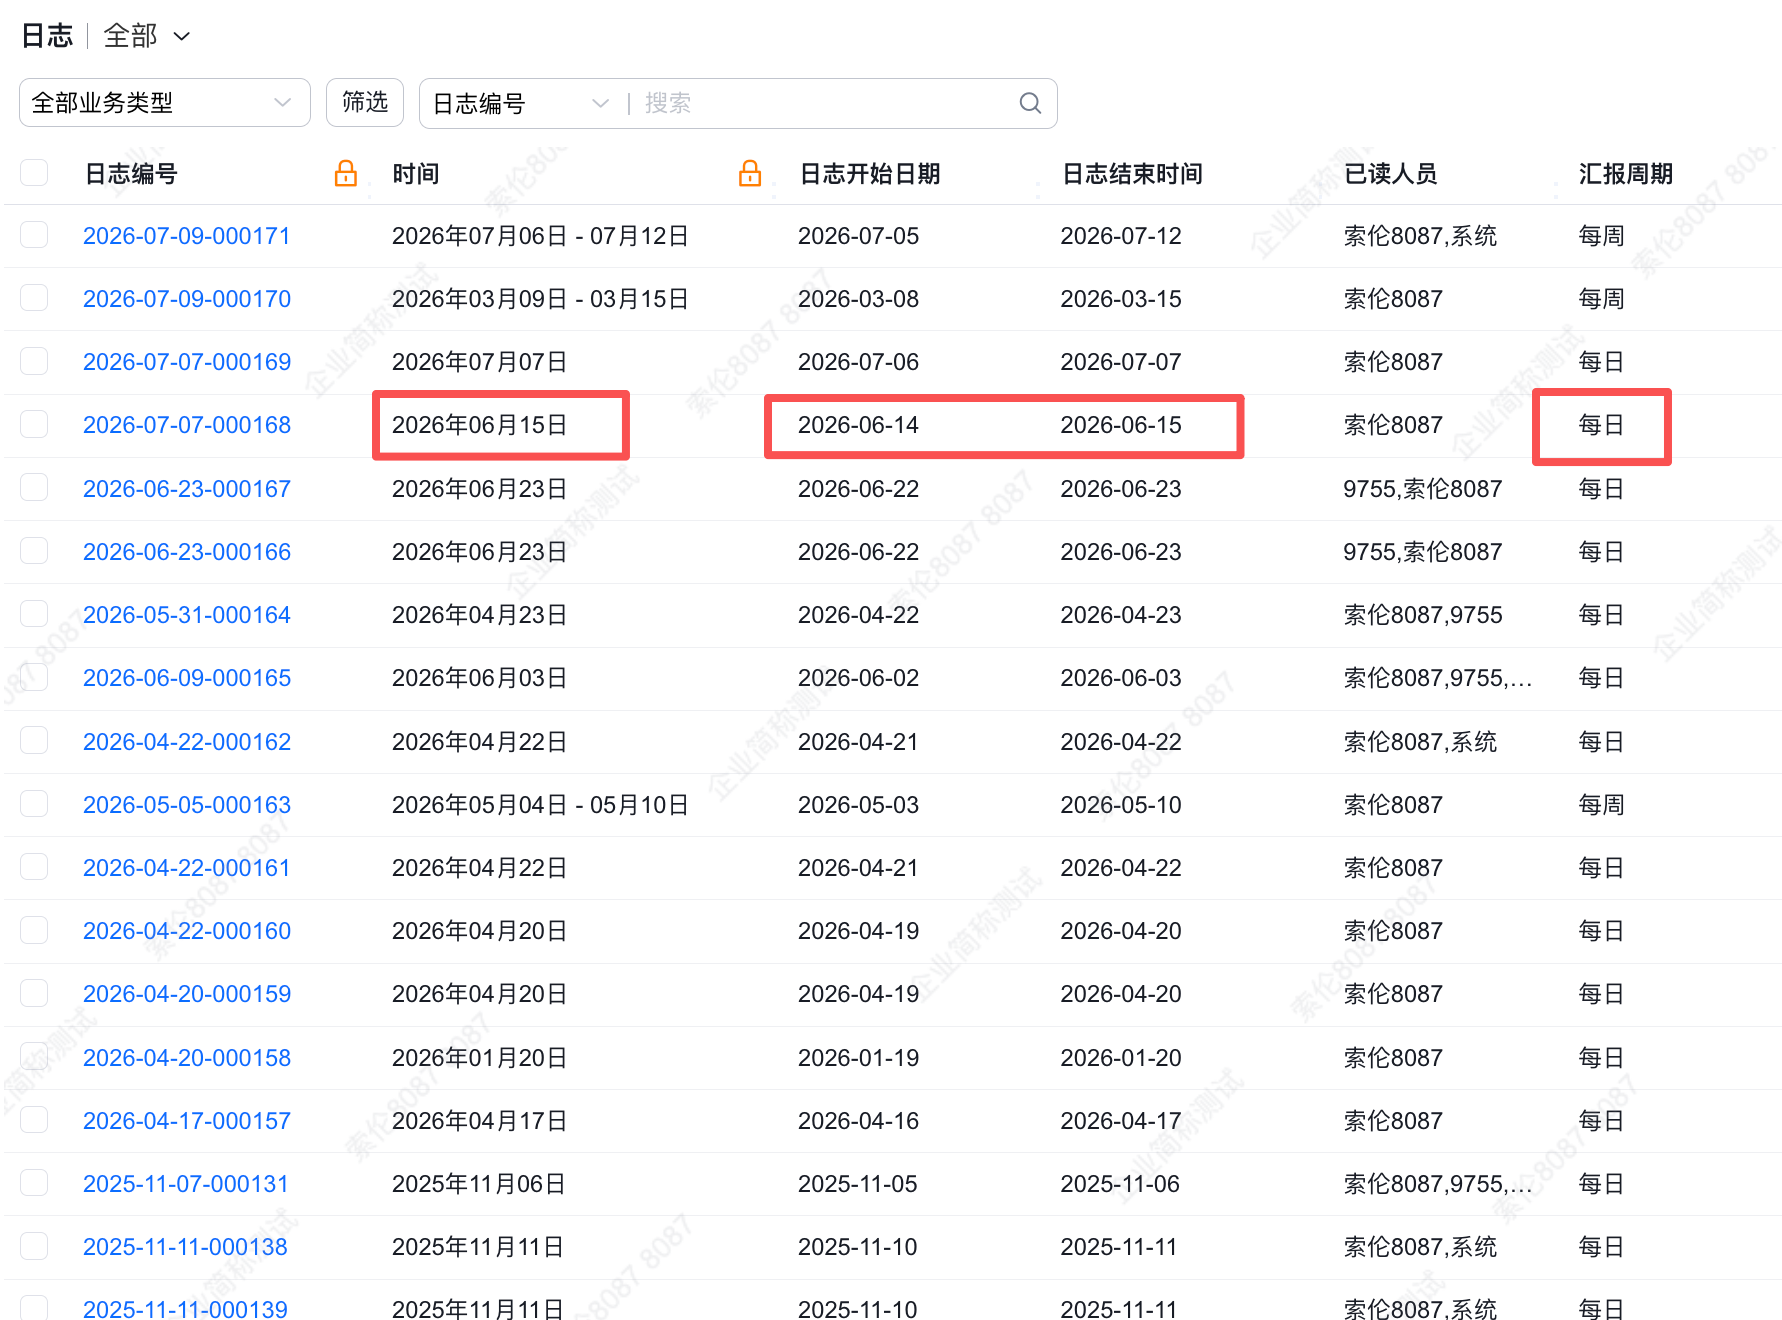Select checkbox for log 2026-07-07-000168
This screenshot has width=1782, height=1320.
34,424
